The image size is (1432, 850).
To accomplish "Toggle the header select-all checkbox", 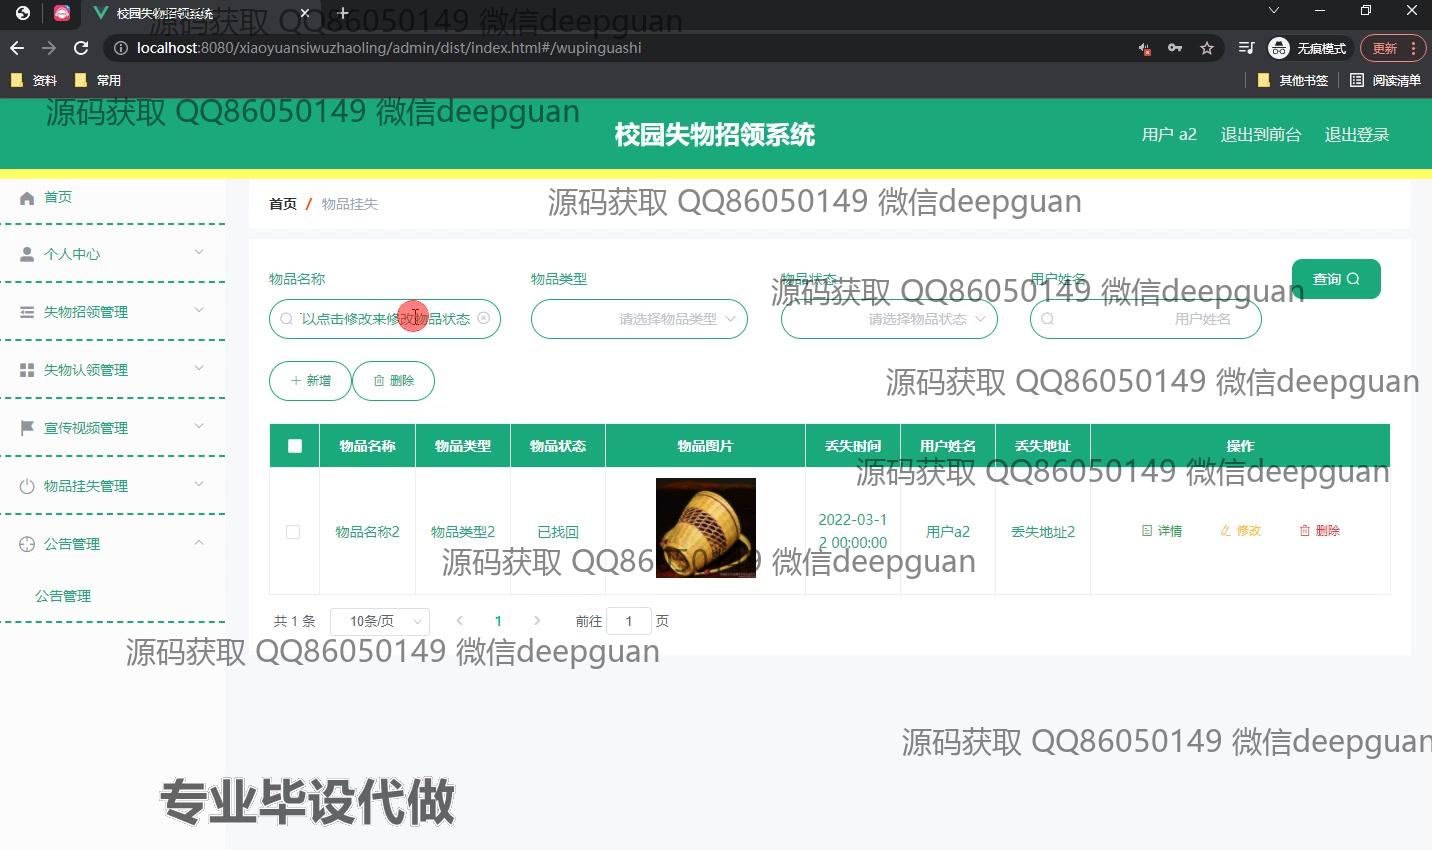I will click(293, 445).
